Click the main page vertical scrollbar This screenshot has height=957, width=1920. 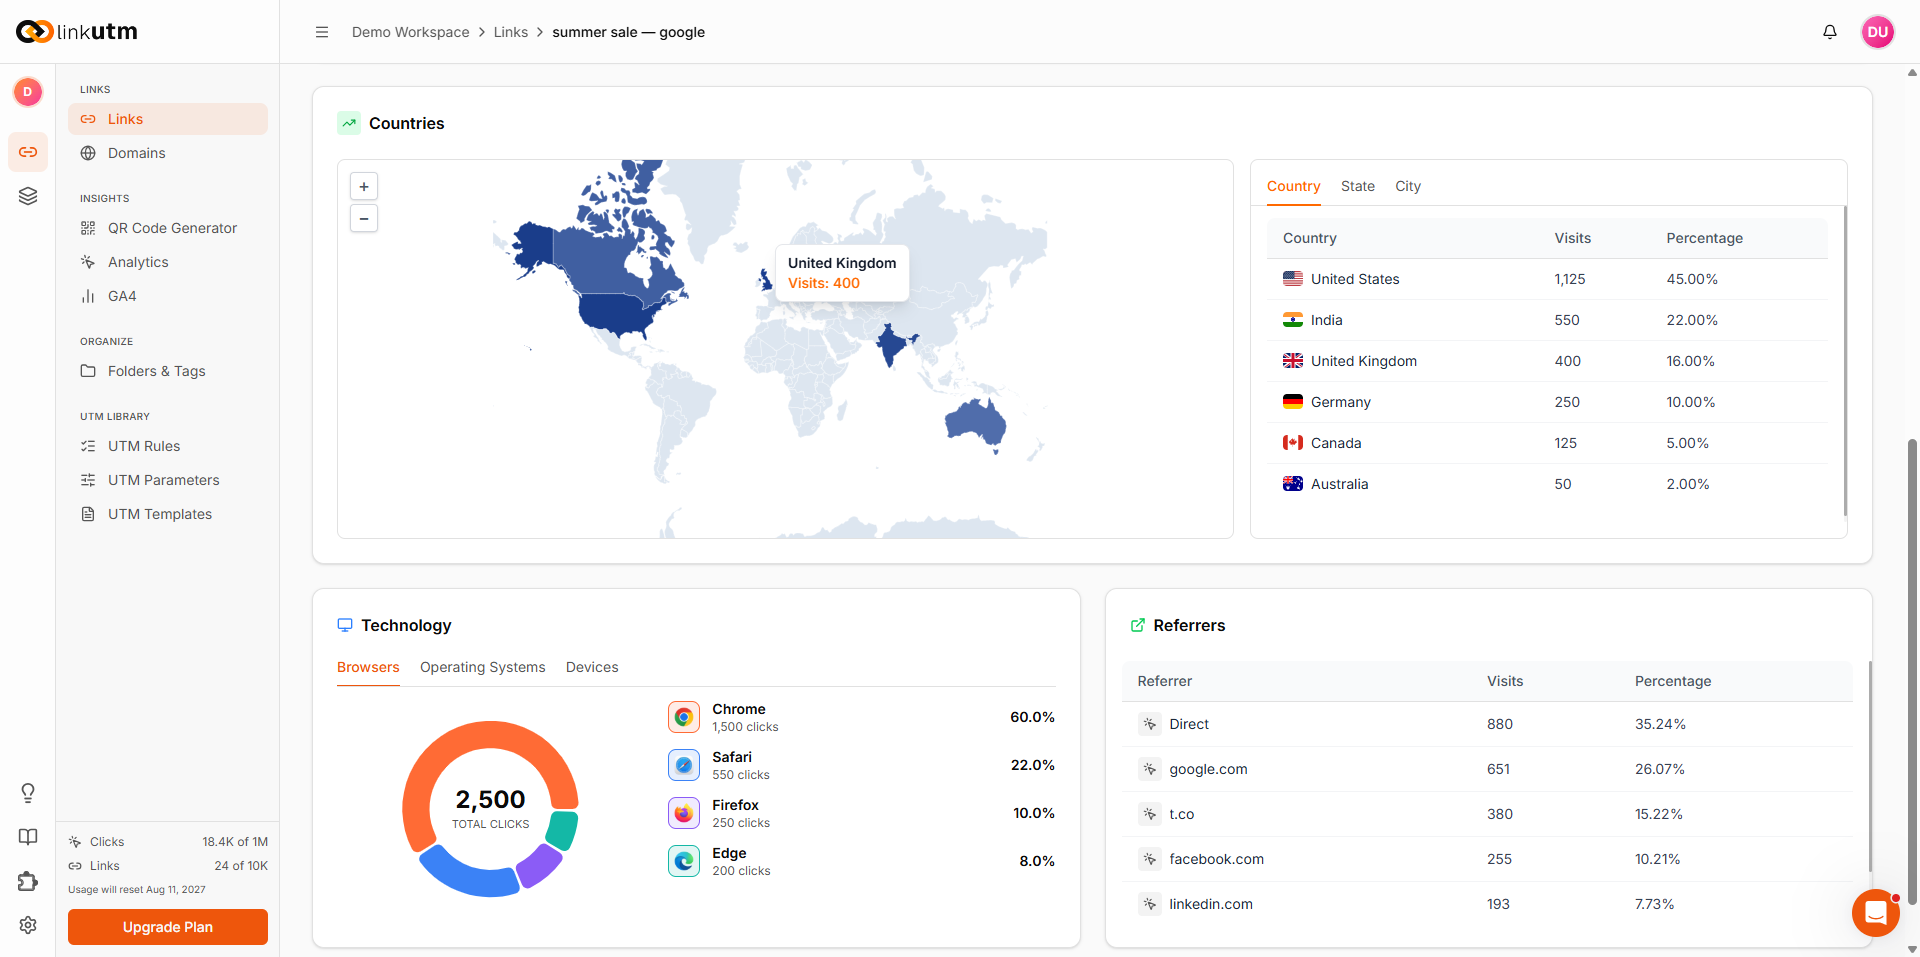click(1912, 670)
